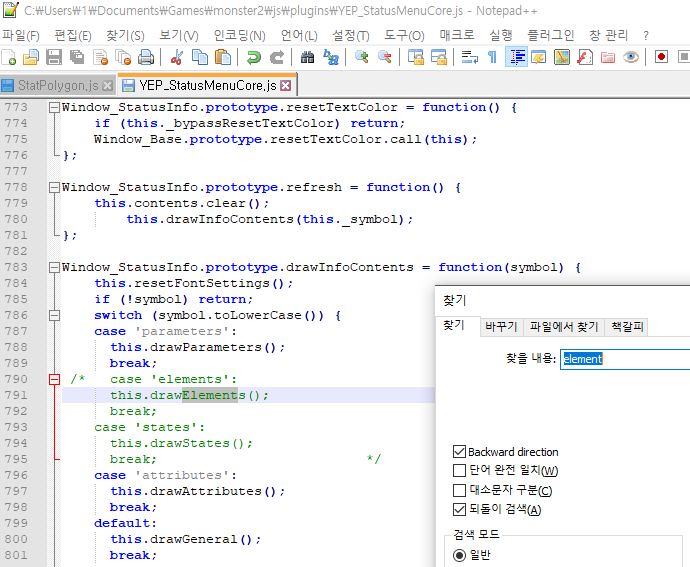Select the 일반 search mode radio button

[x=459, y=555]
